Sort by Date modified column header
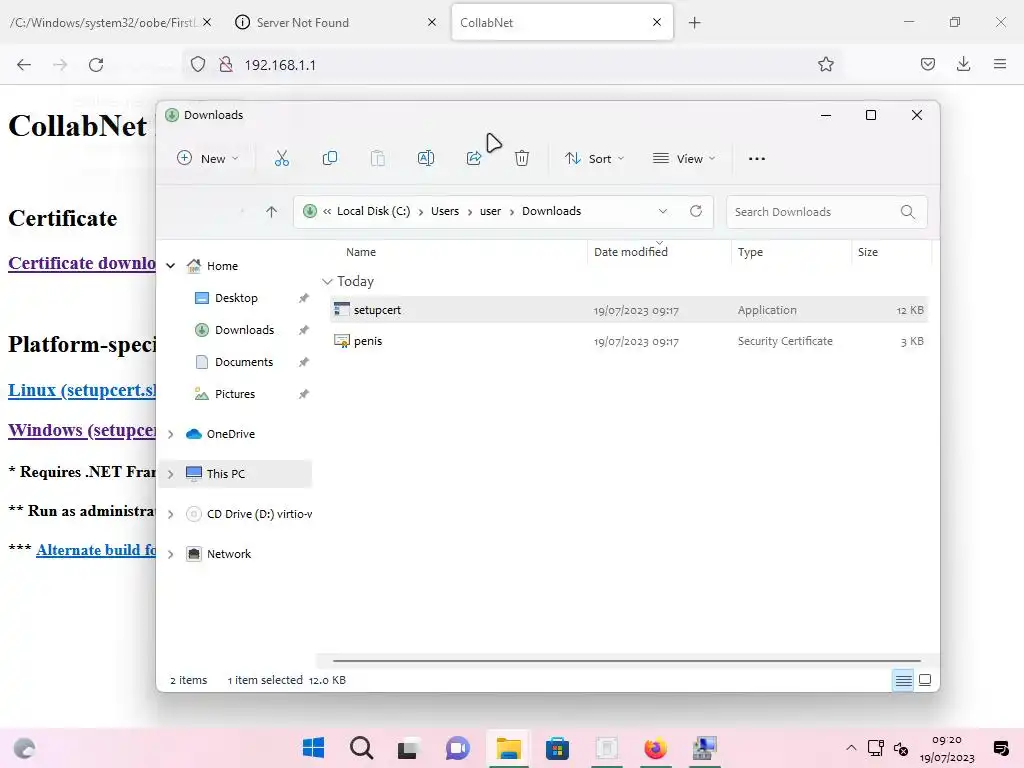This screenshot has height=768, width=1024. (631, 252)
